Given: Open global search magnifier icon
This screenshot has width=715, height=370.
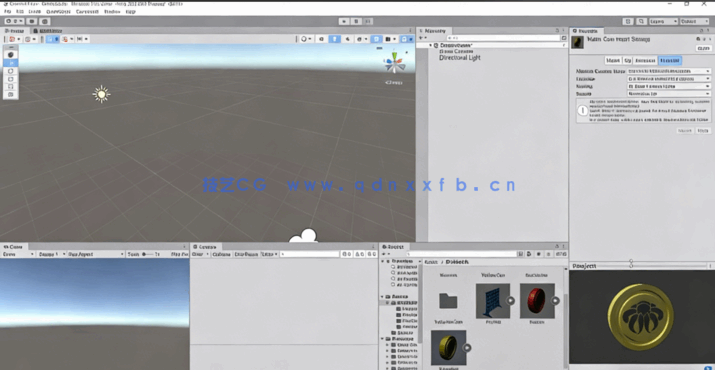Looking at the screenshot, I should coord(641,21).
